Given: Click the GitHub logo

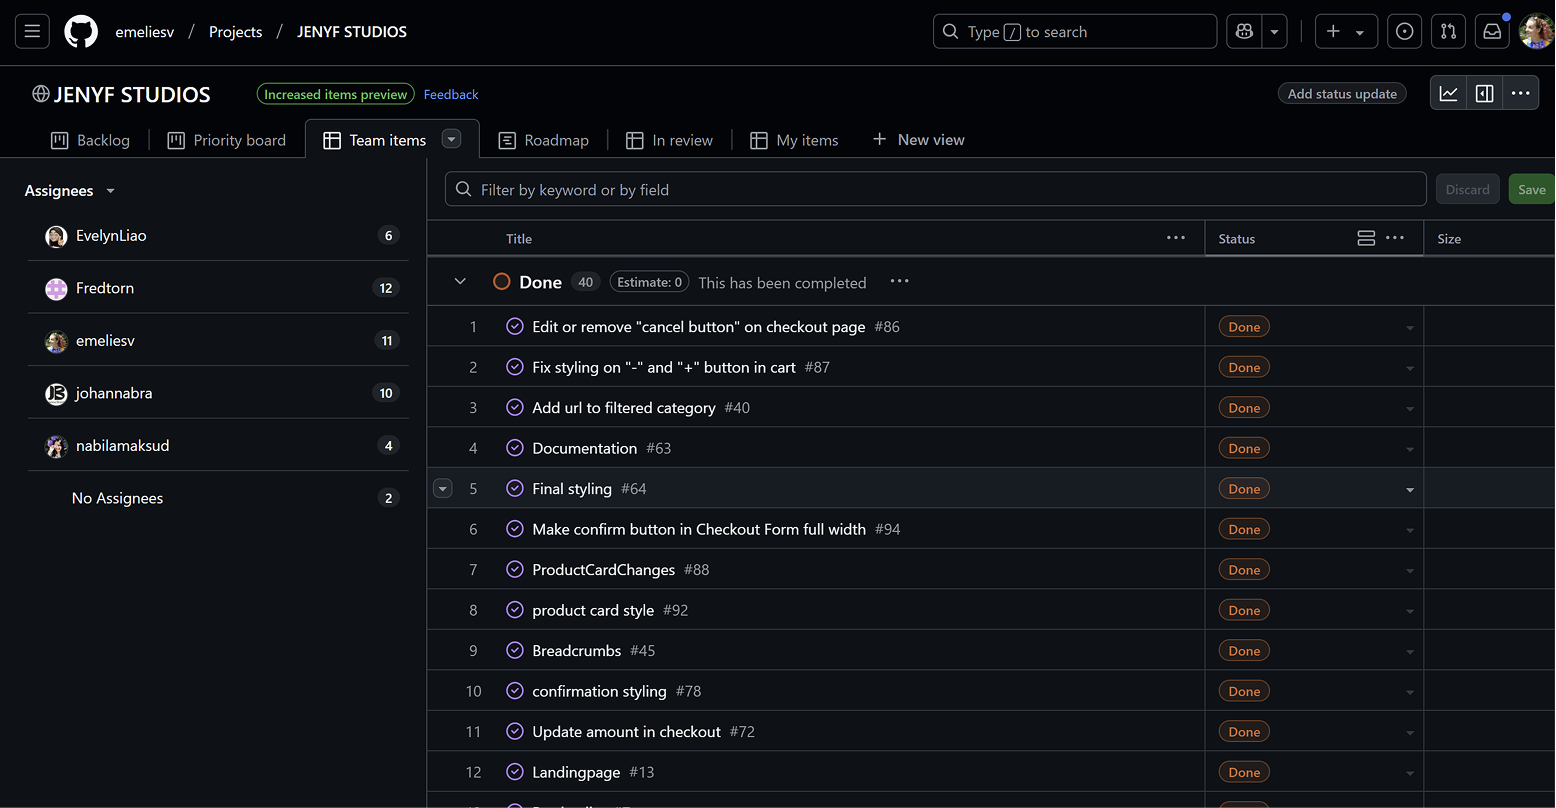Looking at the screenshot, I should click(80, 31).
